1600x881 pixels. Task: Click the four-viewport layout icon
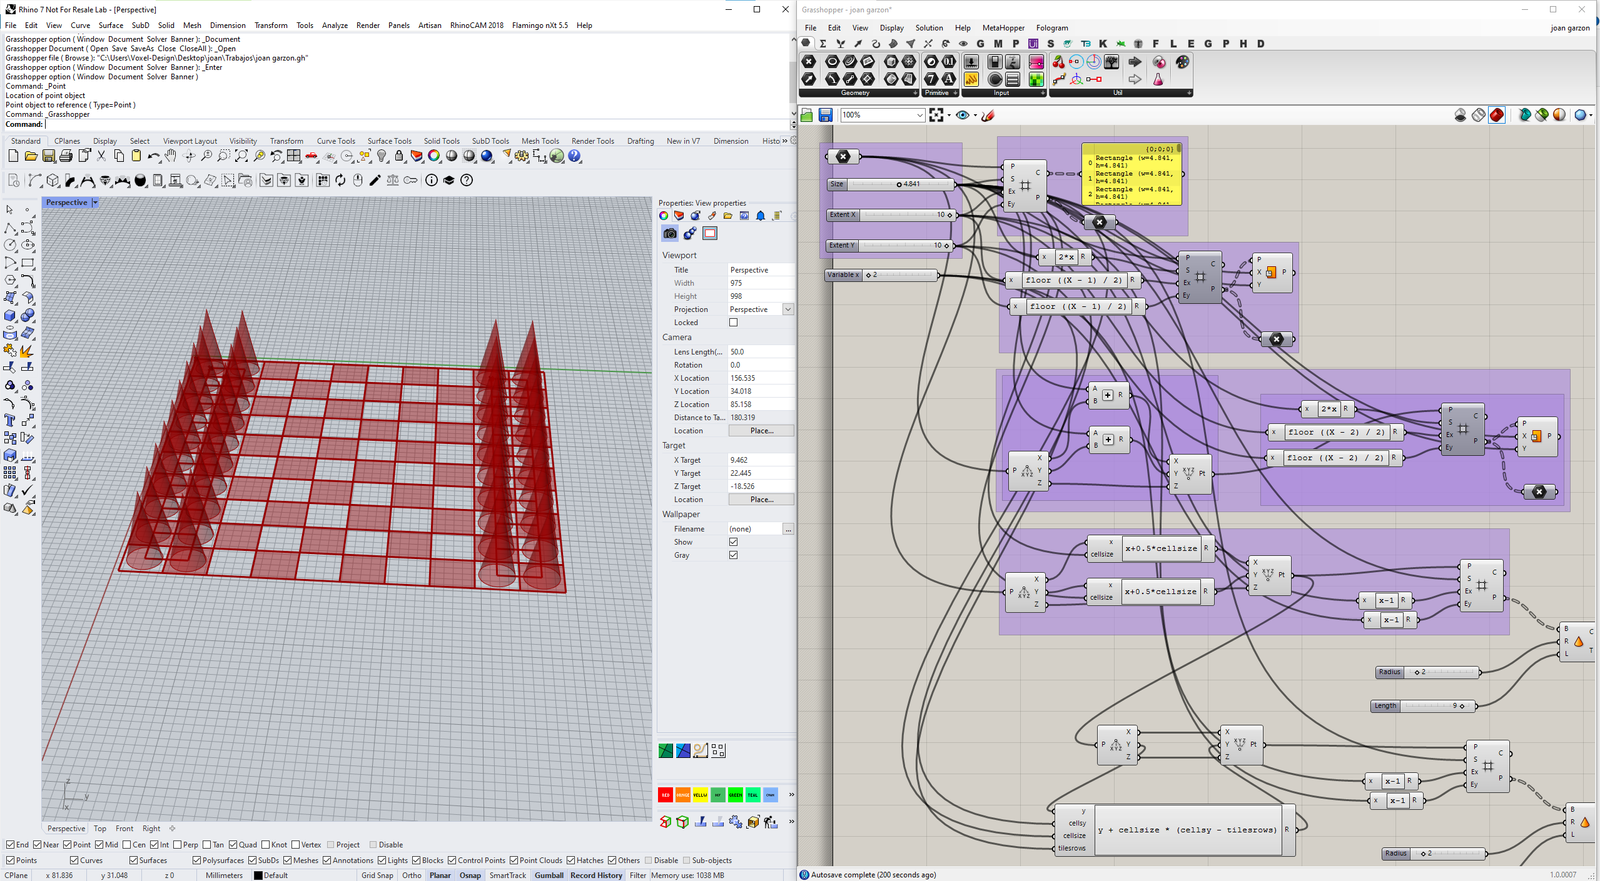(293, 156)
